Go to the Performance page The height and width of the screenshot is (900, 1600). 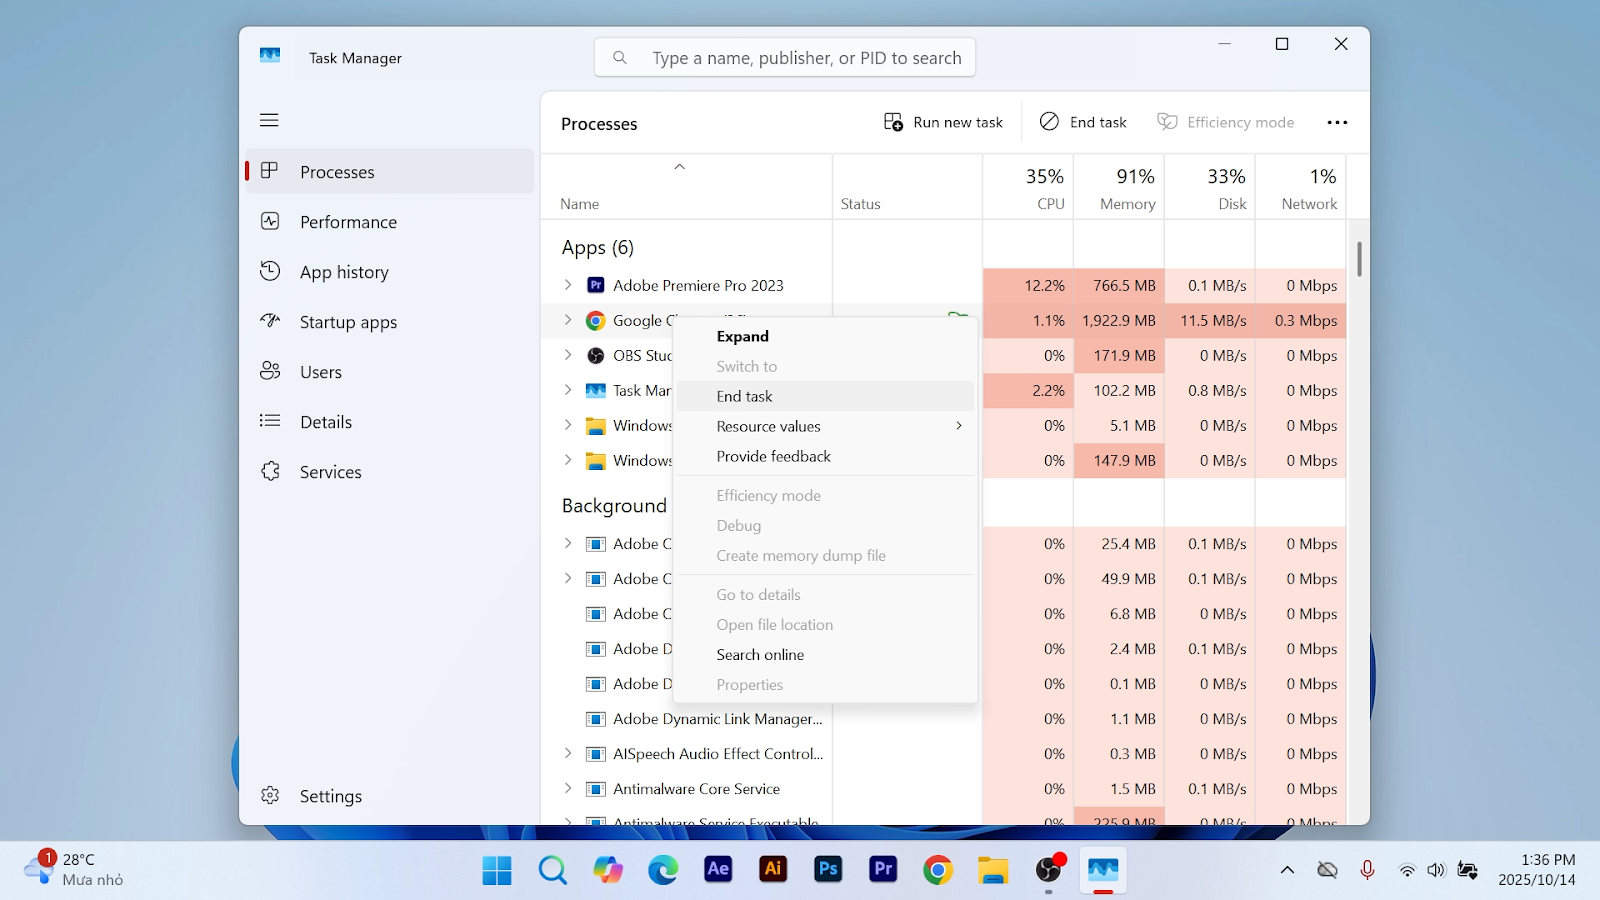click(x=390, y=222)
